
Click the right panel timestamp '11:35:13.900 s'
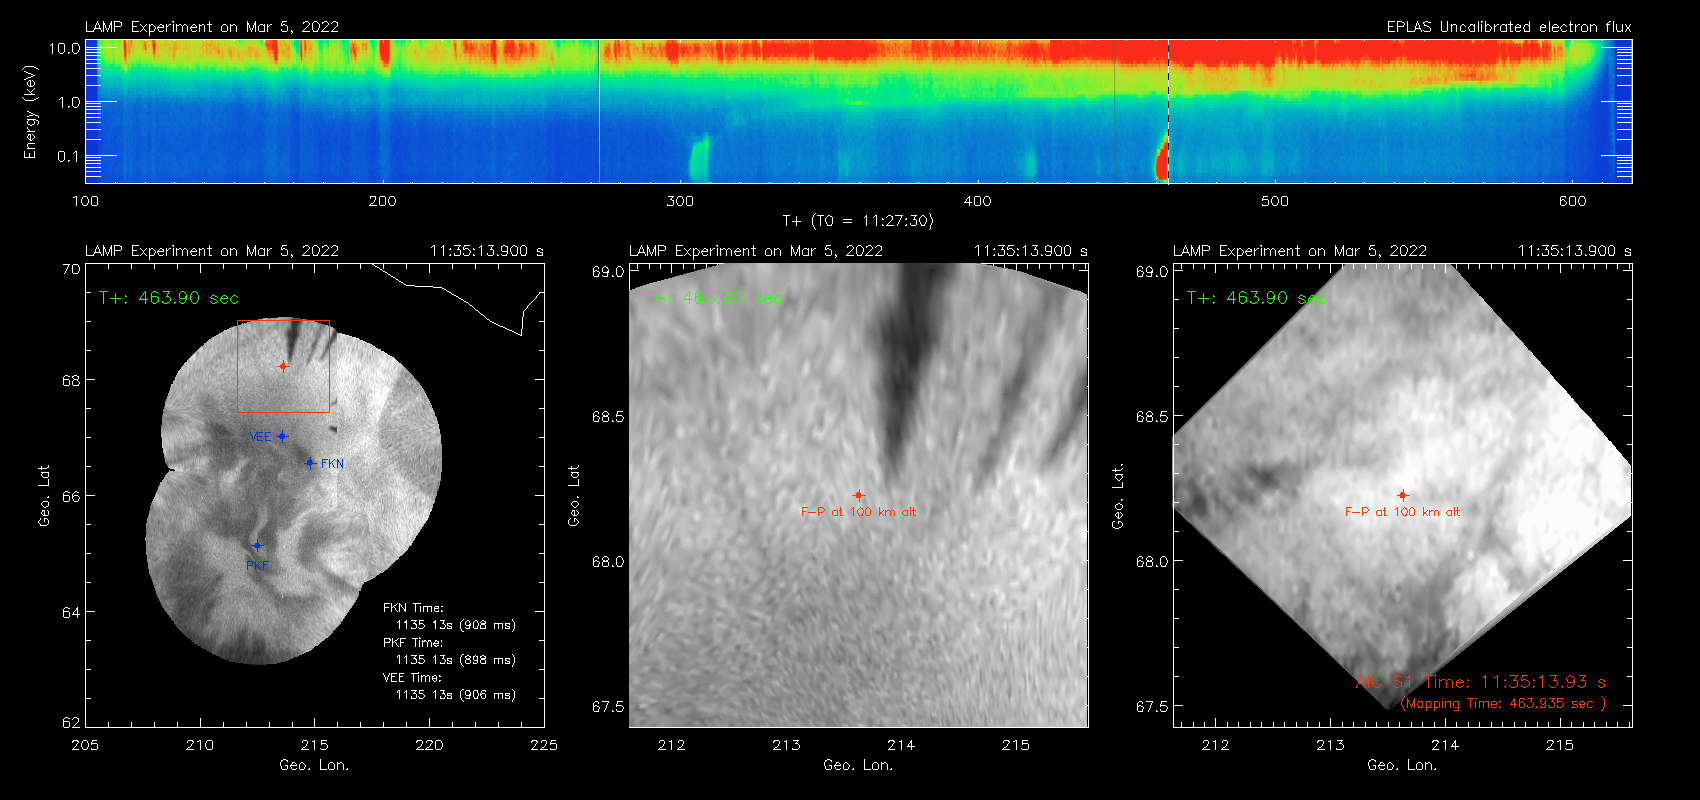click(1575, 251)
